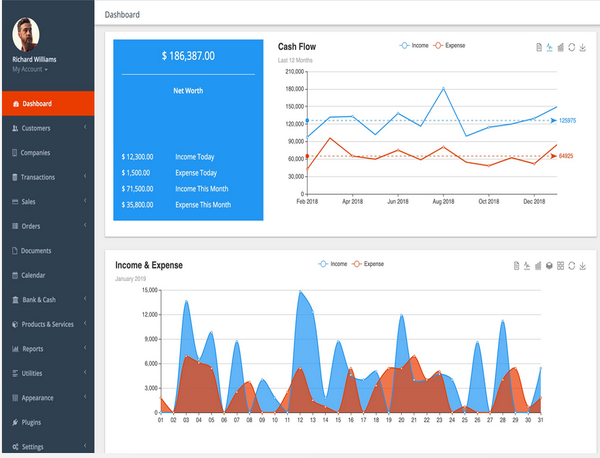Click the Cash Flow data view icon
Image resolution: width=600 pixels, height=458 pixels.
pos(539,47)
